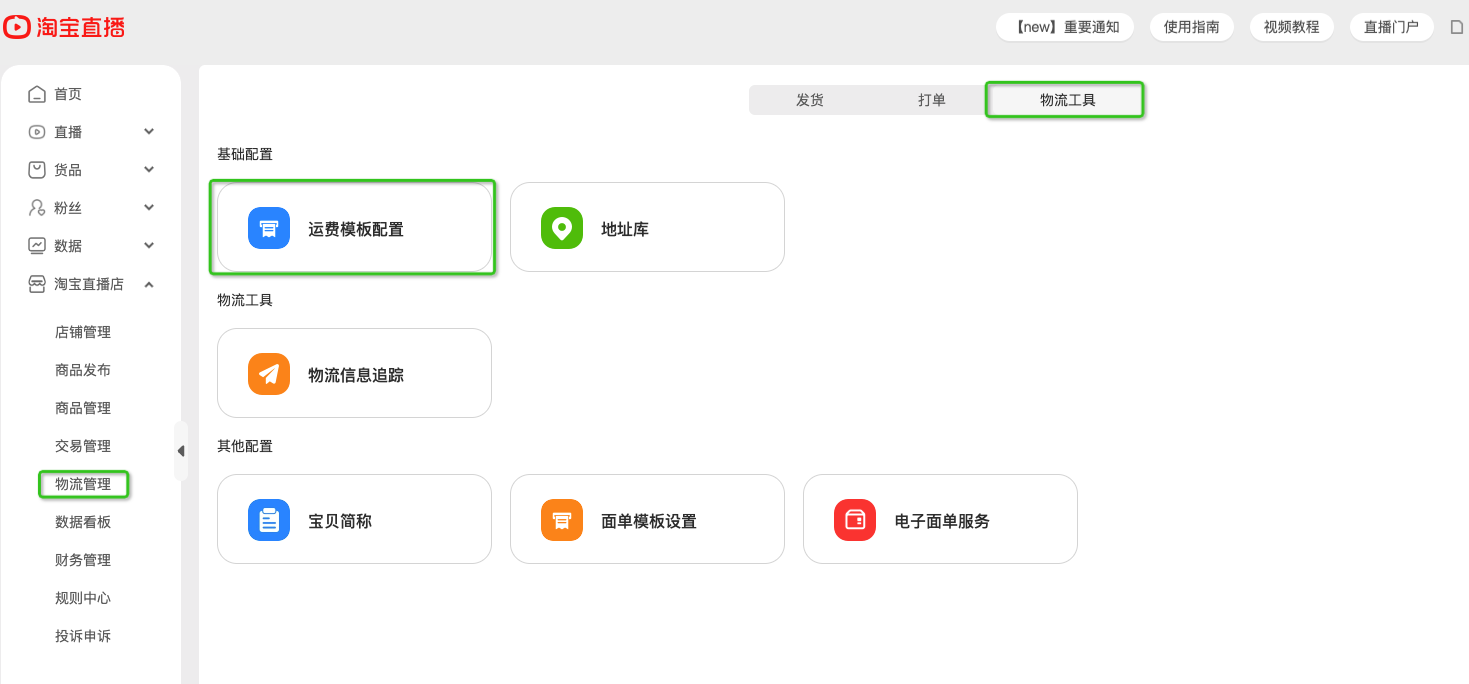Collapse the sidebar with the arrow handle
The image size is (1469, 684).
click(181, 451)
